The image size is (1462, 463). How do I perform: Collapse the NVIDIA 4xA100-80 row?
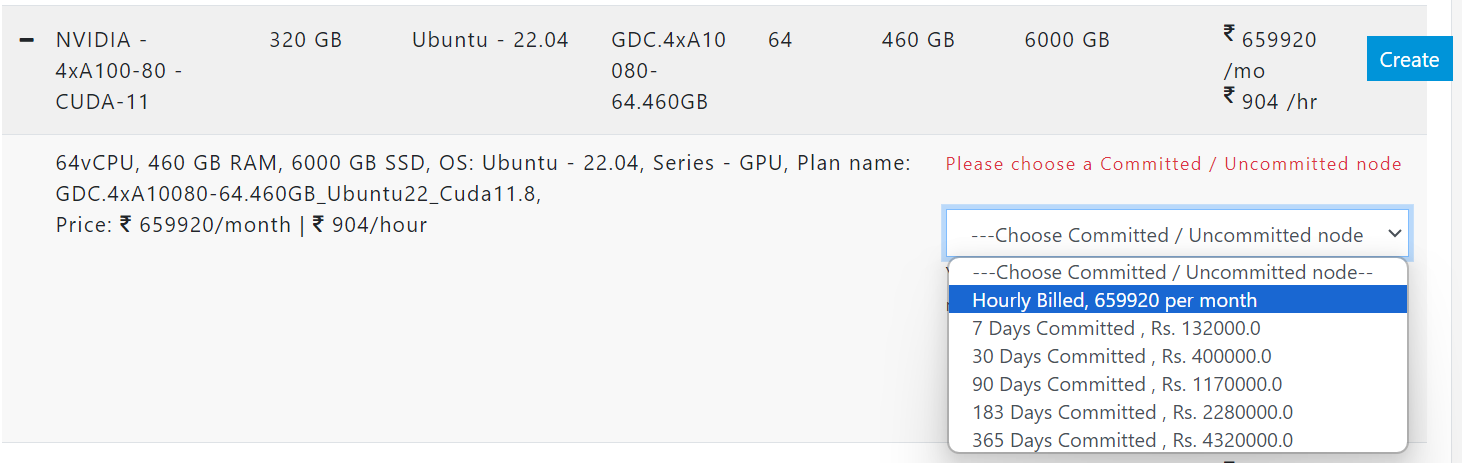pyautogui.click(x=27, y=39)
